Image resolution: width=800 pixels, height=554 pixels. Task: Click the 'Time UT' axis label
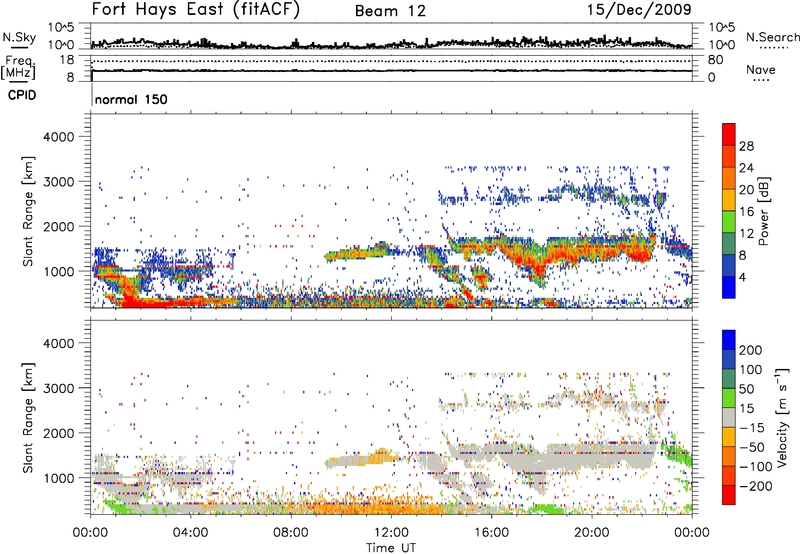pos(391,547)
